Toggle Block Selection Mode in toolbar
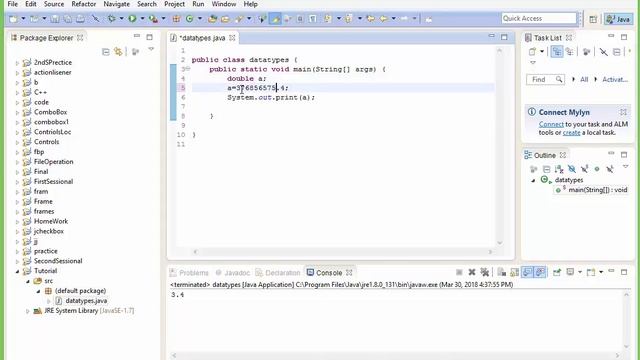The image size is (640, 360). click(300, 19)
